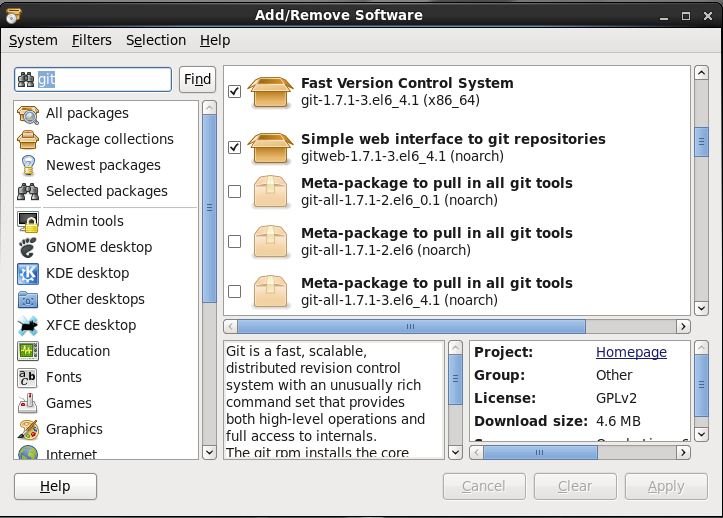Click the package list scroll-up arrow
This screenshot has height=518, width=723.
click(x=701, y=73)
